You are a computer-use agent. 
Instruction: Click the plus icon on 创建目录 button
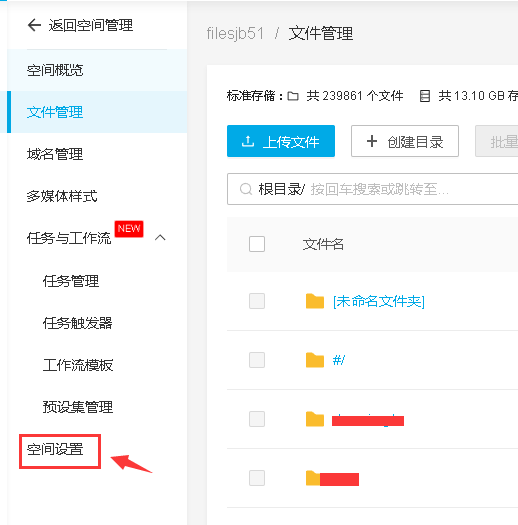(372, 141)
